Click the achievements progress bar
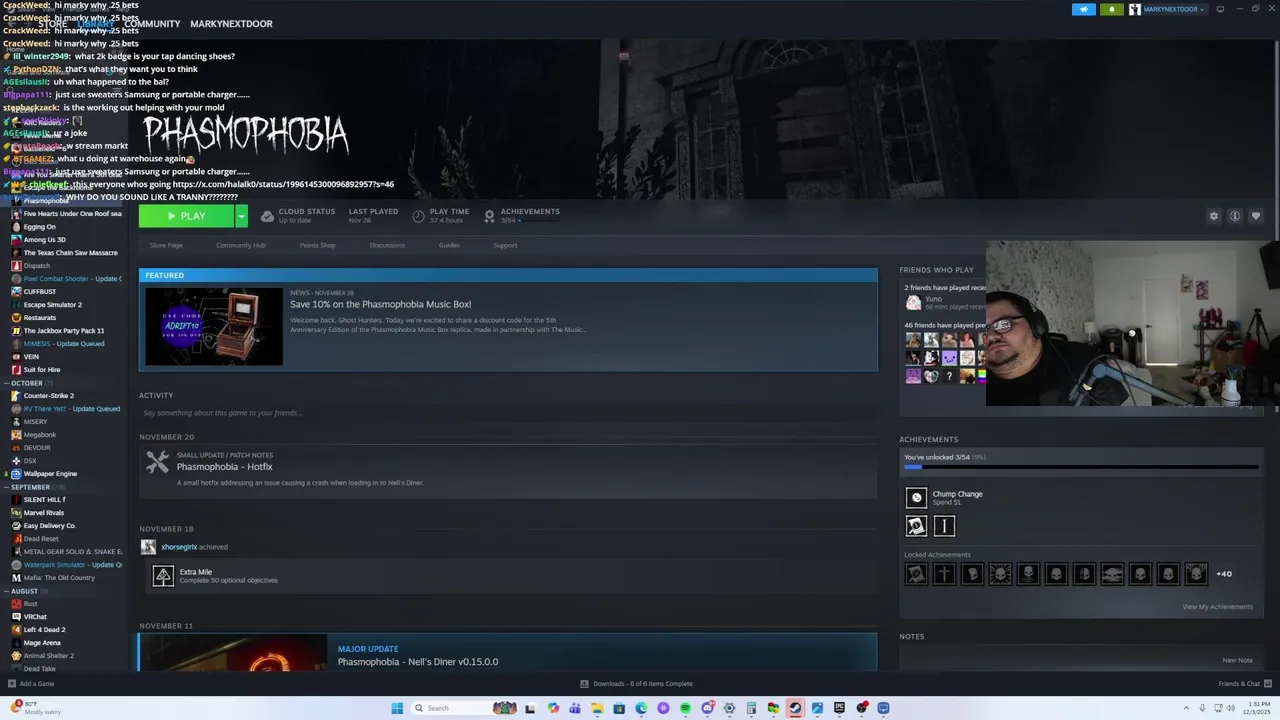1280x720 pixels. [1081, 467]
